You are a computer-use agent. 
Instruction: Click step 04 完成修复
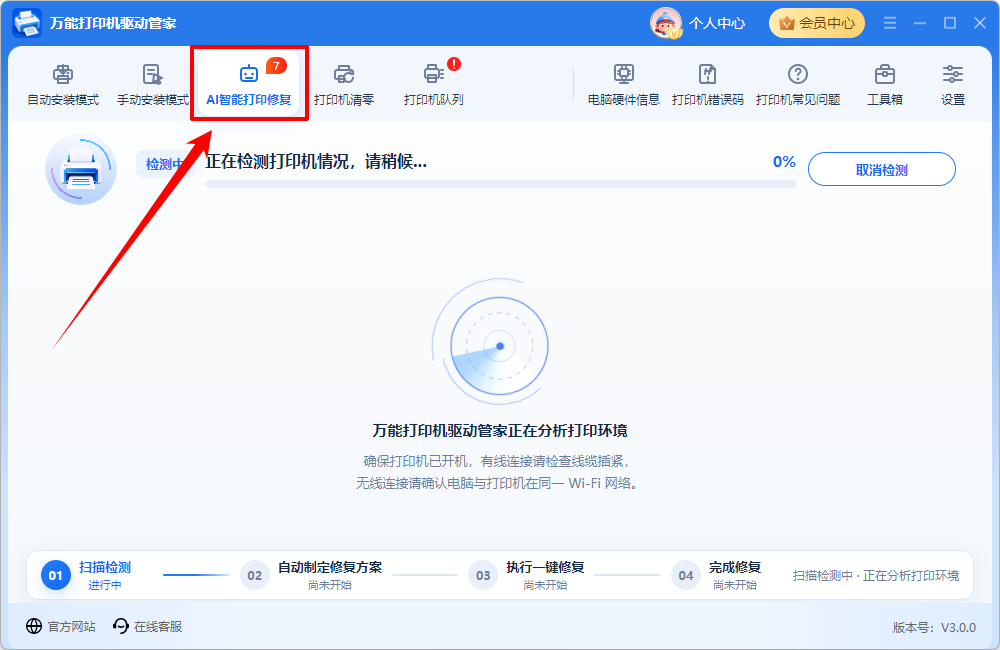click(x=716, y=575)
